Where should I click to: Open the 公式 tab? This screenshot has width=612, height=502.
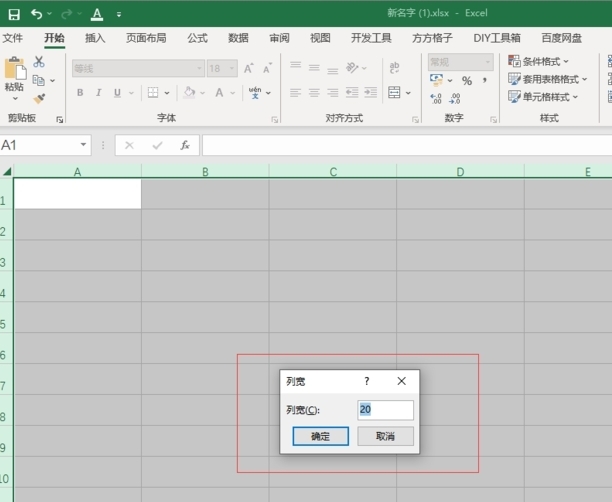[x=197, y=38]
